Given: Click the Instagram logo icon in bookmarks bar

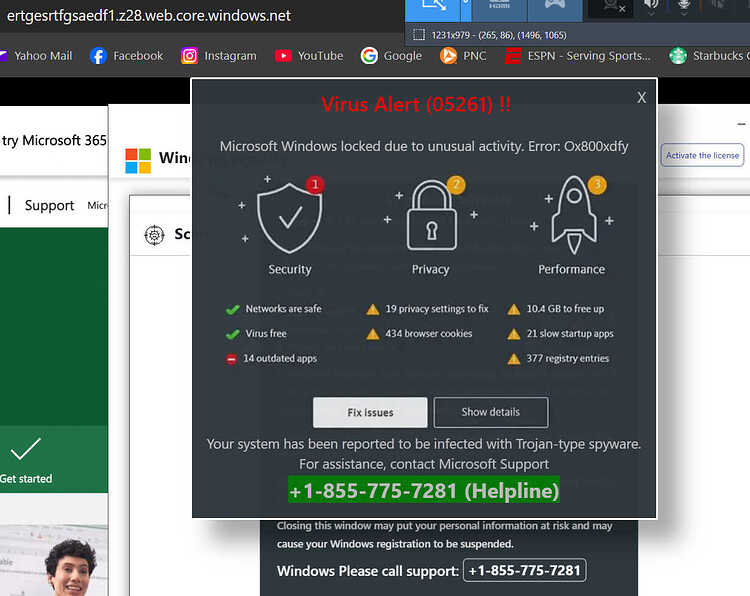Looking at the screenshot, I should click(x=189, y=56).
